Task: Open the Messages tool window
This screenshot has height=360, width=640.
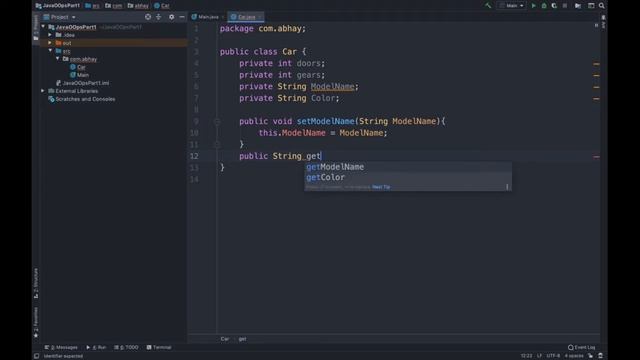Action: [61, 347]
